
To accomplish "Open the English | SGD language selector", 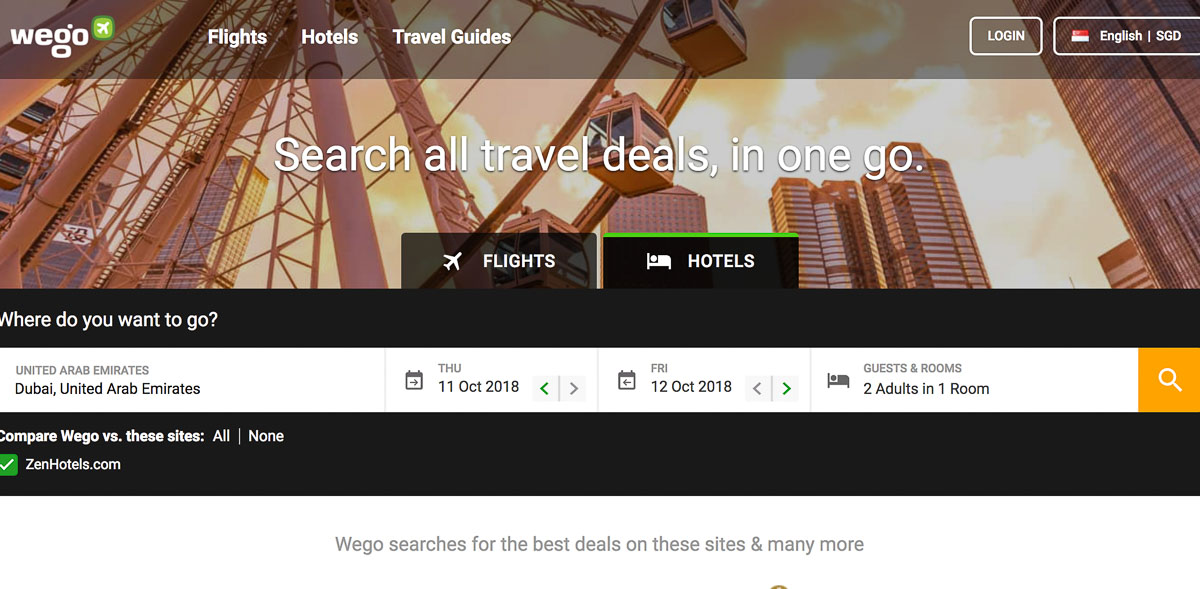I will (x=1127, y=36).
